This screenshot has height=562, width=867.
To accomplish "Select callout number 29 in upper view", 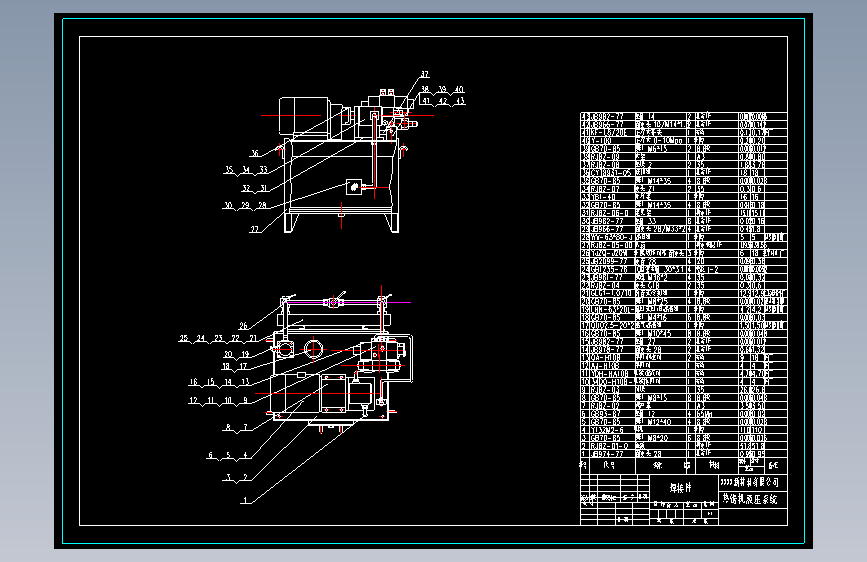I will [x=245, y=205].
